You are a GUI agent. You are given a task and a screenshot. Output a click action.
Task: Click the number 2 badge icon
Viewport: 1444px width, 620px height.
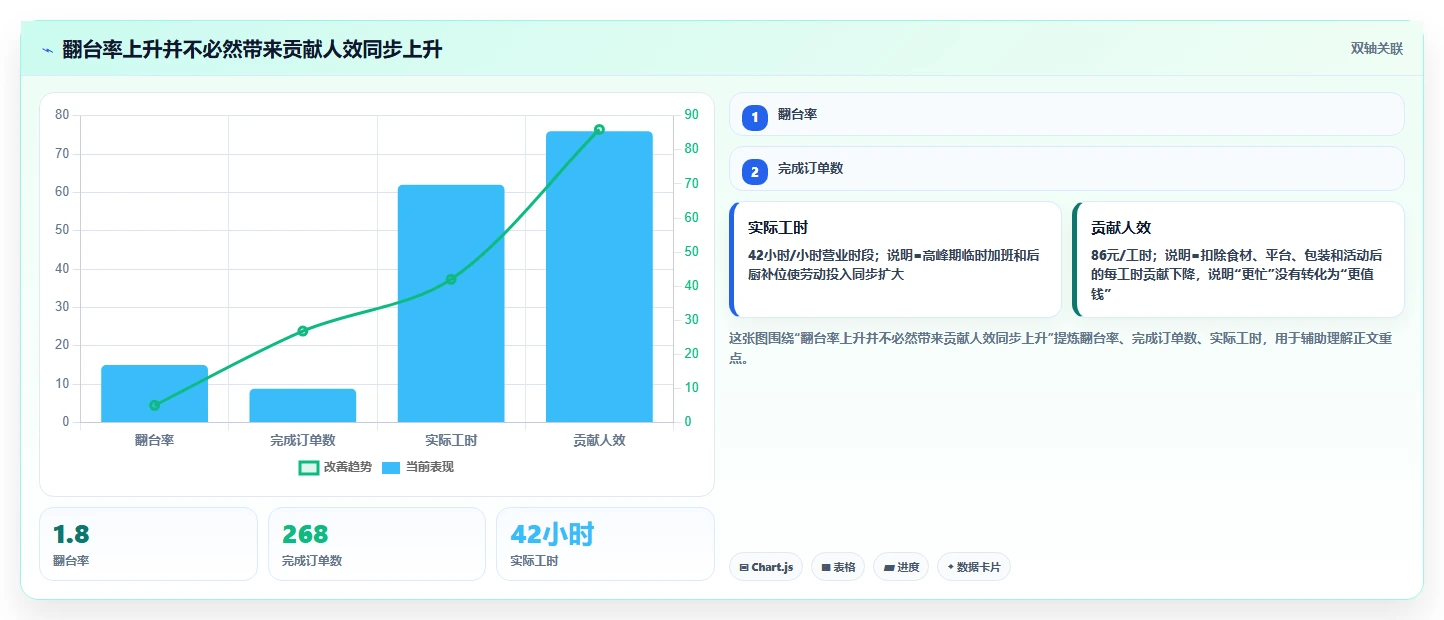pos(755,172)
